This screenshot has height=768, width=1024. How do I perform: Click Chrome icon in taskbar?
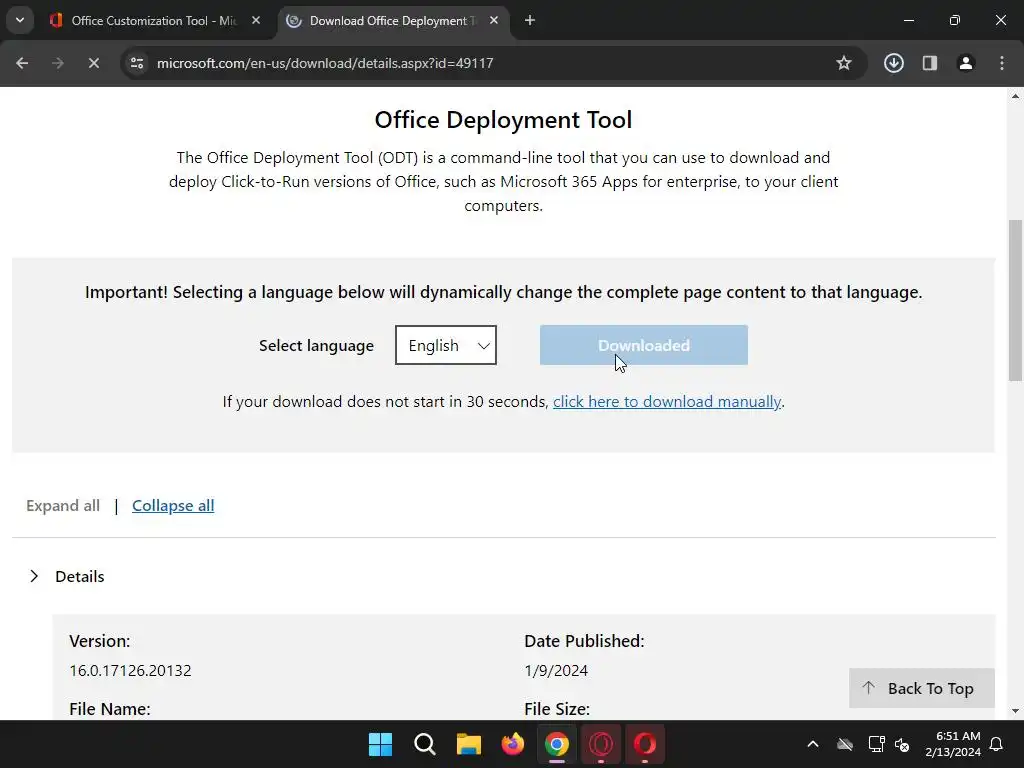coord(556,744)
